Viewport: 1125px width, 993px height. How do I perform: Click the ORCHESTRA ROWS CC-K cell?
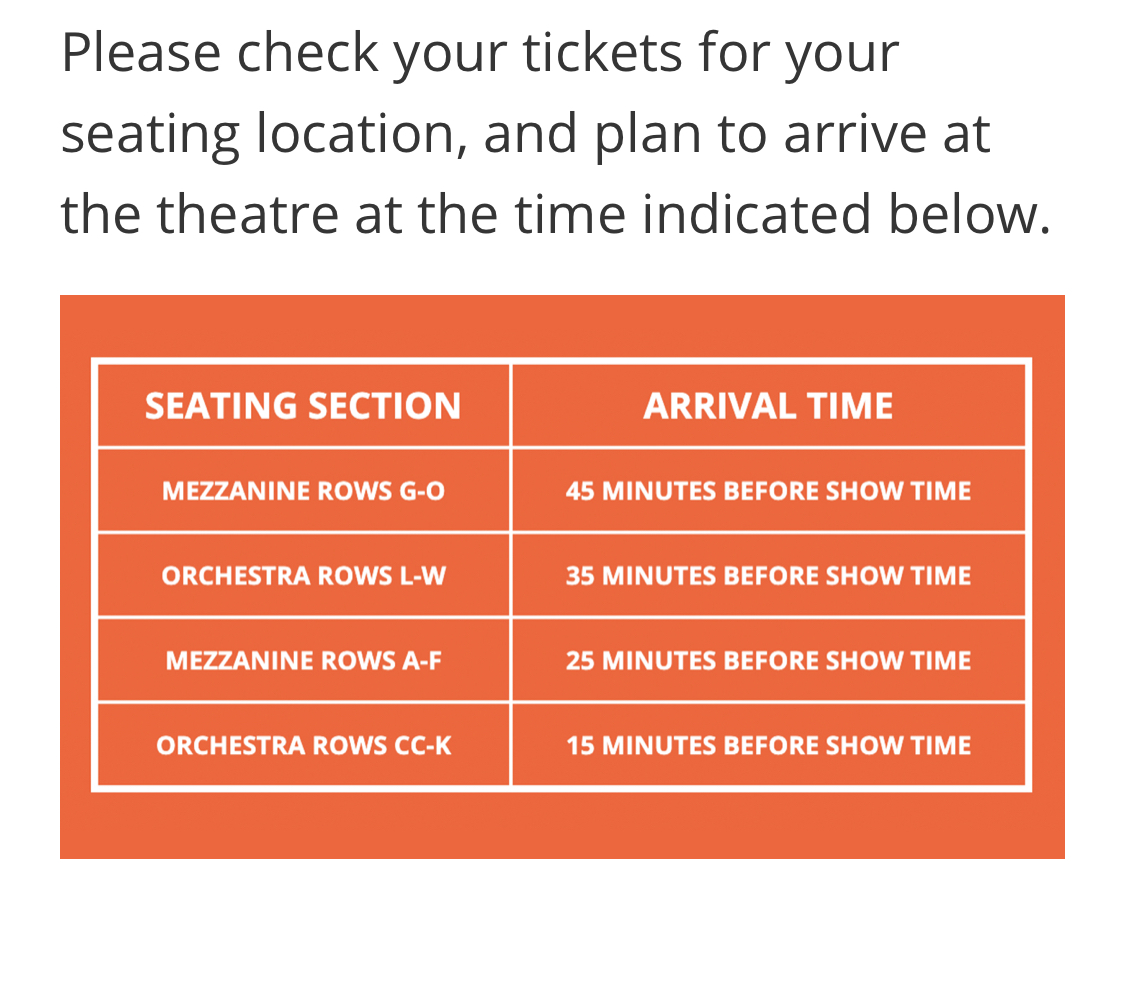pyautogui.click(x=303, y=746)
